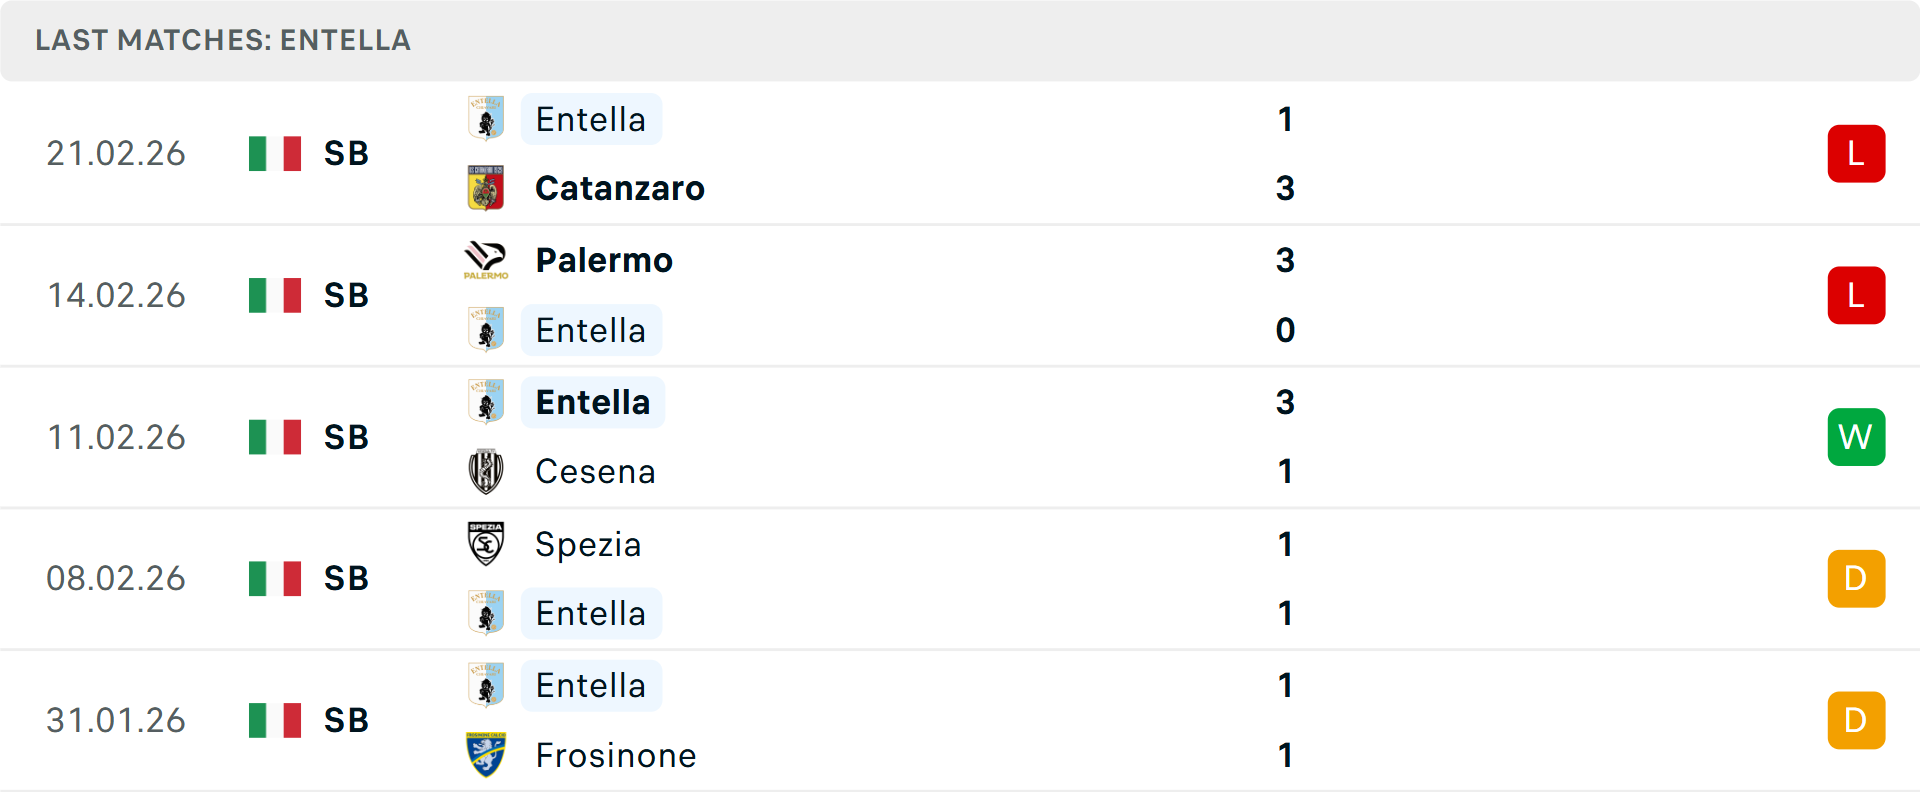Click the Cesena club crest

(x=486, y=471)
